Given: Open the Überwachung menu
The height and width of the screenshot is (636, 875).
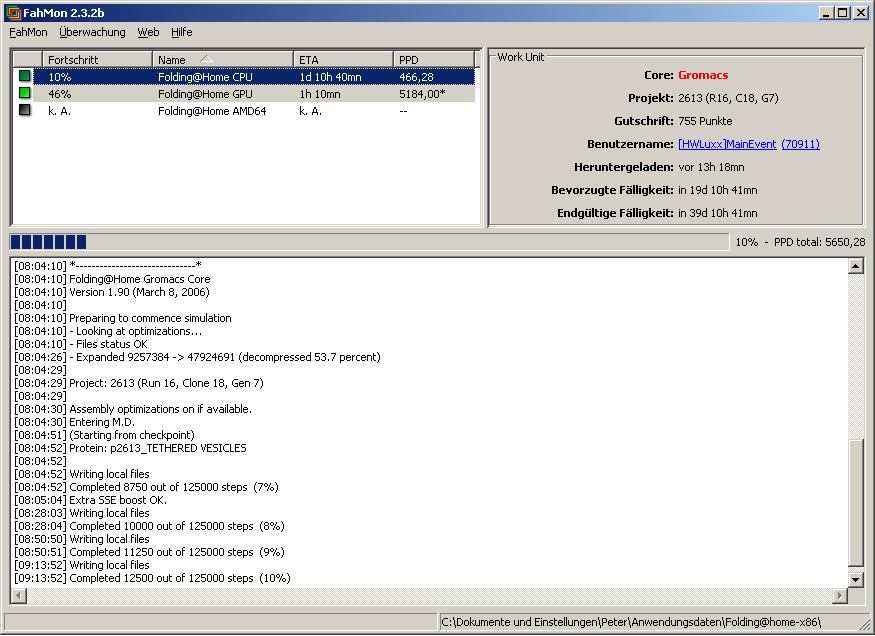Looking at the screenshot, I should [92, 32].
